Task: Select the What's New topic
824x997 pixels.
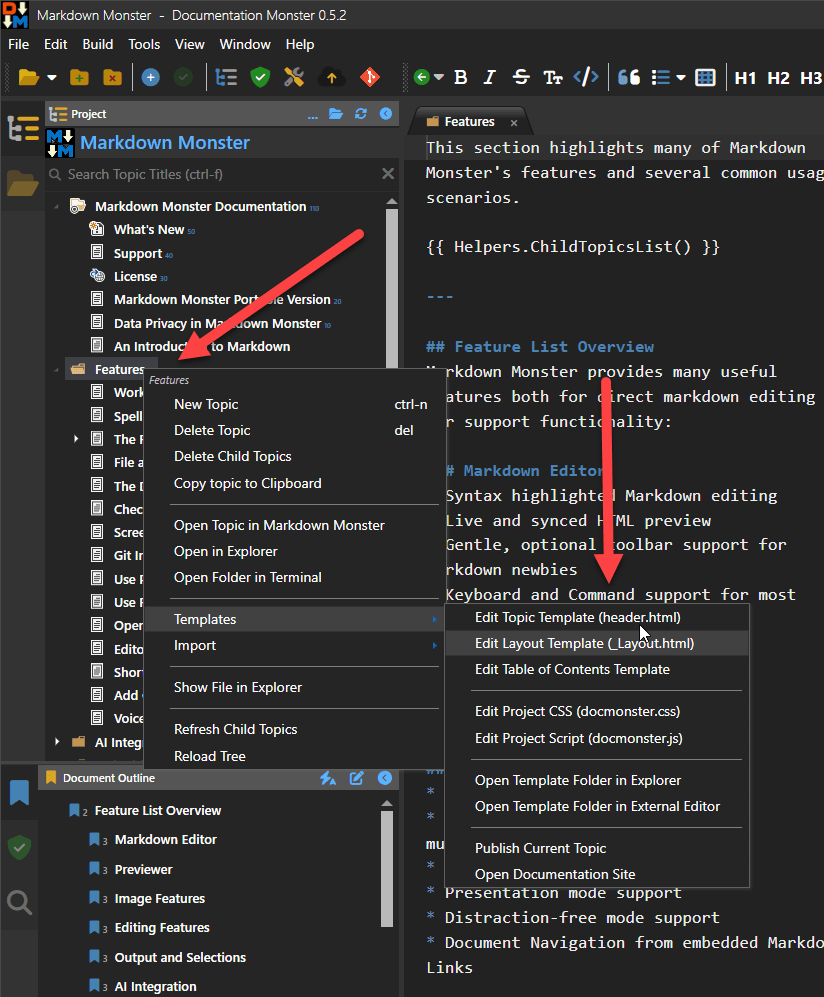Action: pyautogui.click(x=149, y=230)
